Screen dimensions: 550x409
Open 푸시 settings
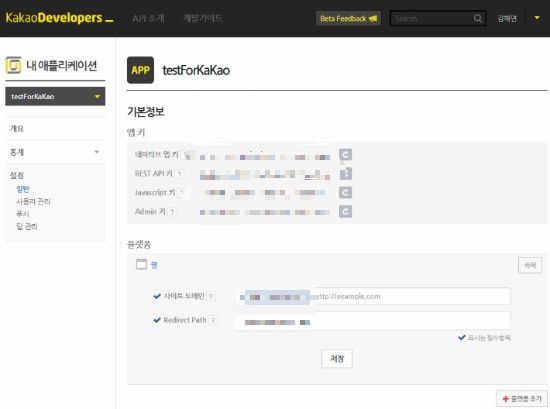[x=23, y=214]
